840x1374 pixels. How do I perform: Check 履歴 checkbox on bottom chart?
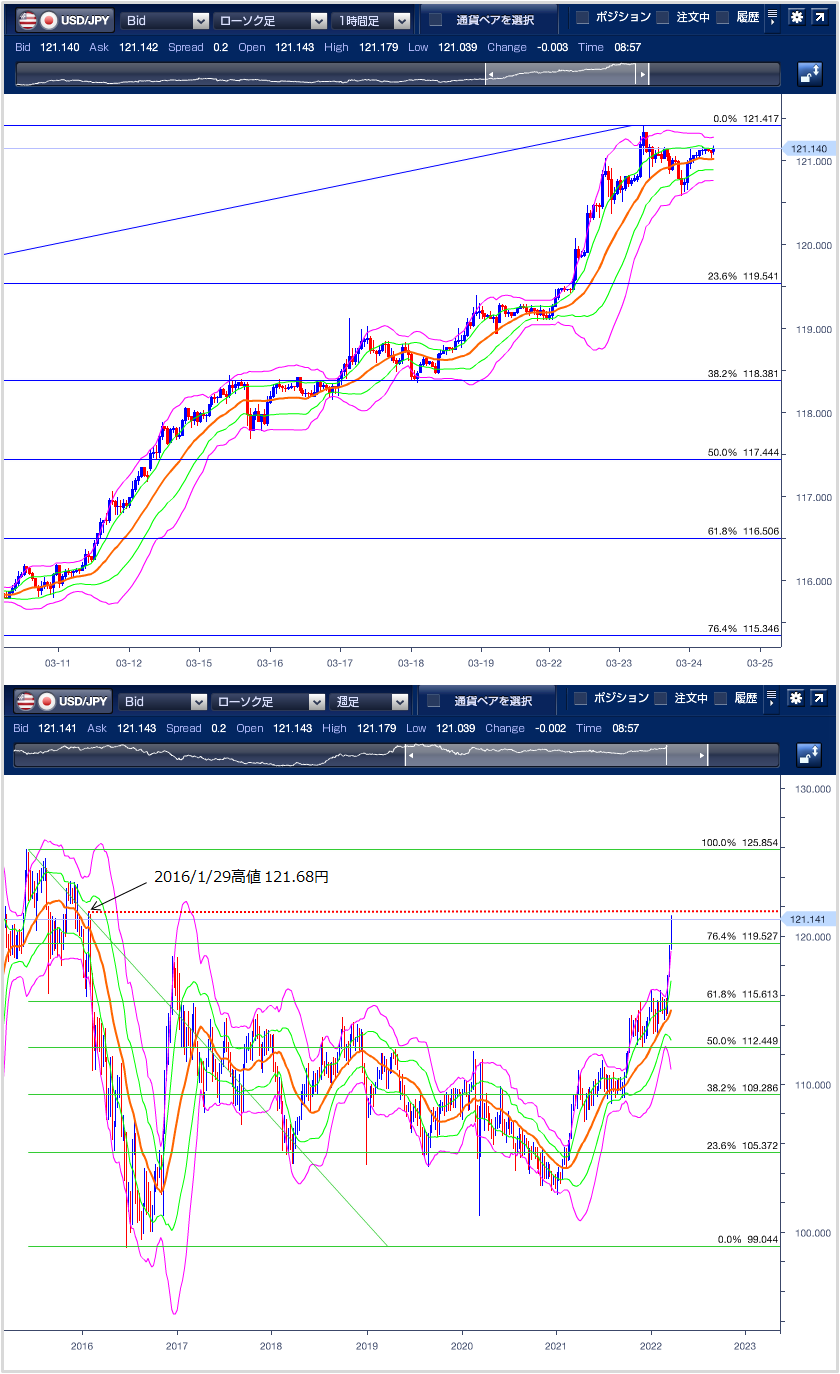point(722,699)
